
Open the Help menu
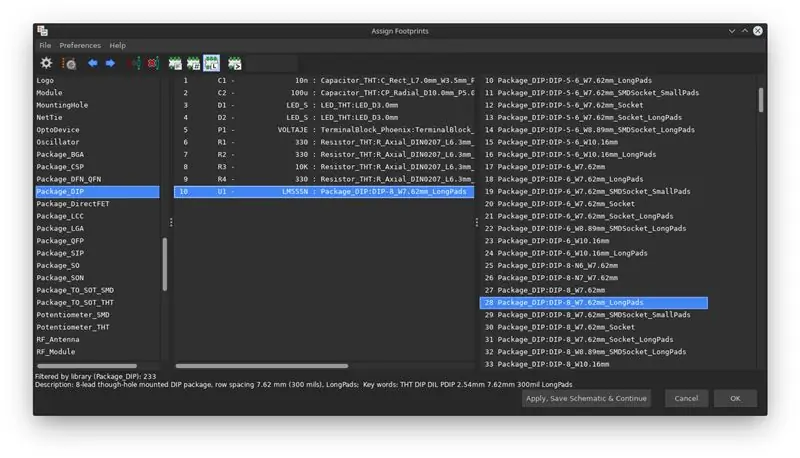coord(117,45)
